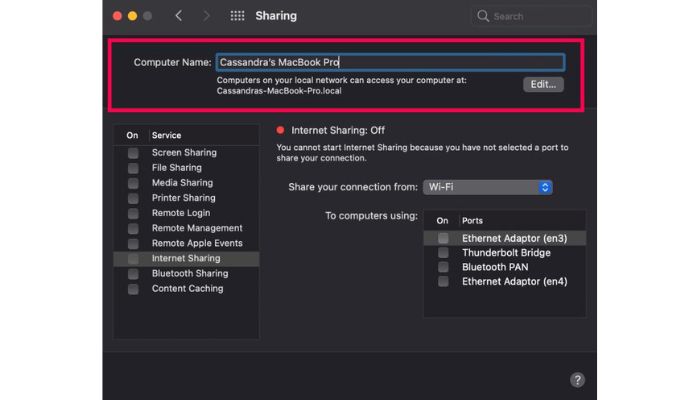Viewport: 700px width, 400px height.
Task: Click the forward navigation arrow
Action: (x=207, y=16)
